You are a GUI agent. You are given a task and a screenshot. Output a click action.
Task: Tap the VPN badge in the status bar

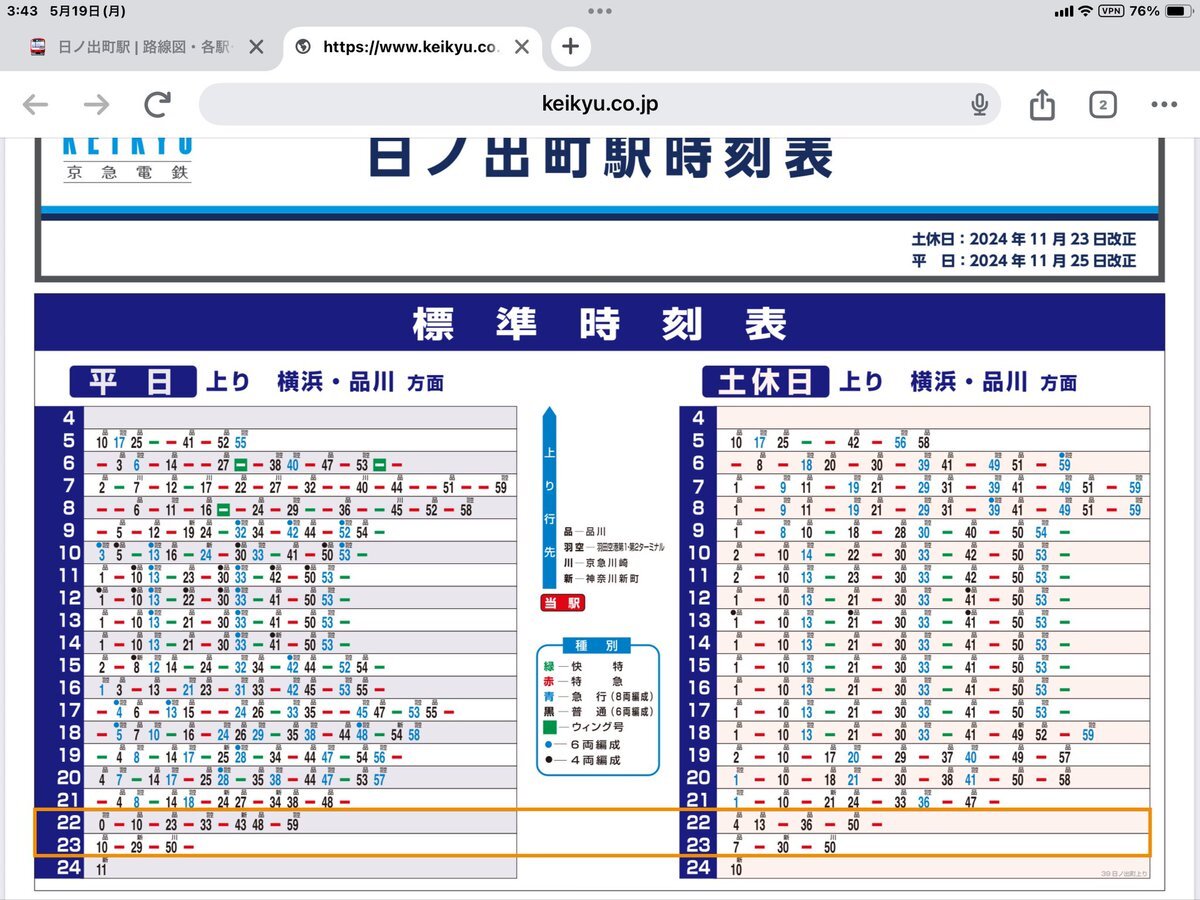click(x=1110, y=11)
